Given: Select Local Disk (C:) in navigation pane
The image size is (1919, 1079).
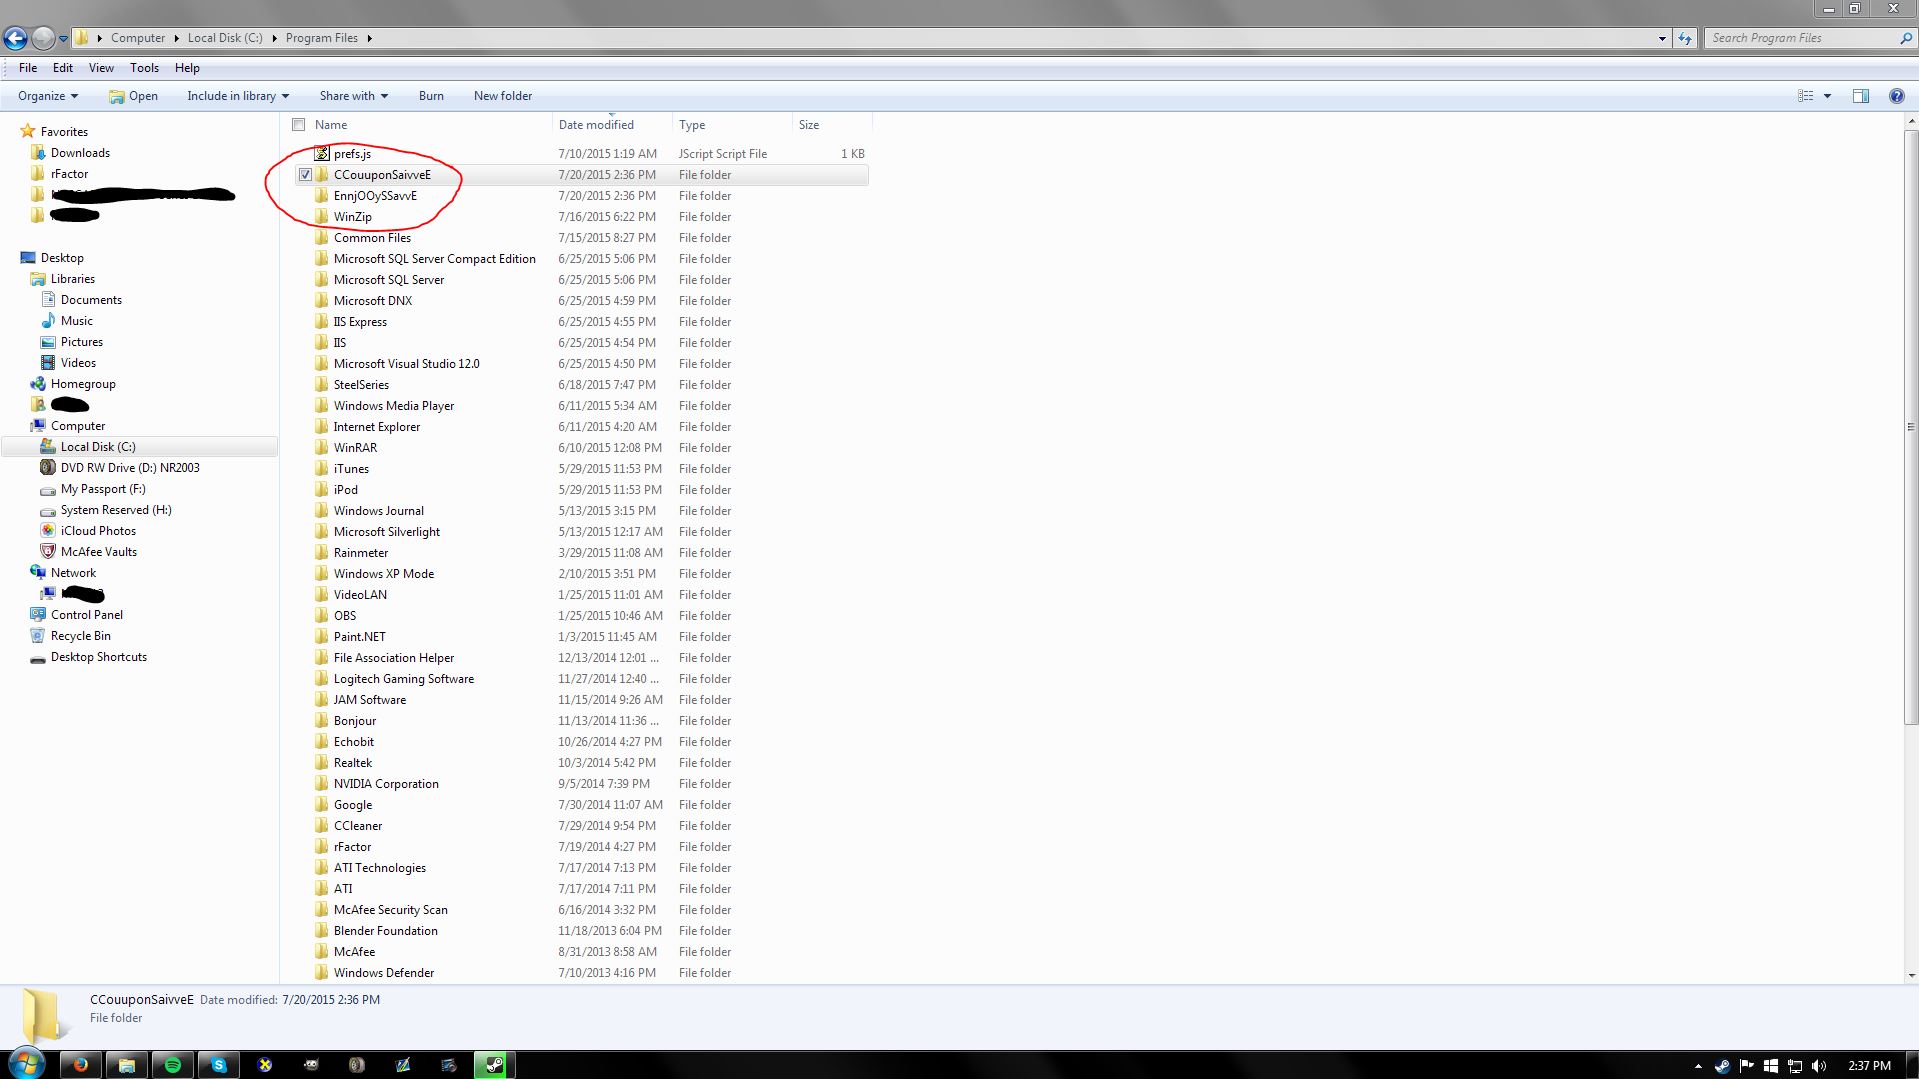Looking at the screenshot, I should (x=97, y=447).
